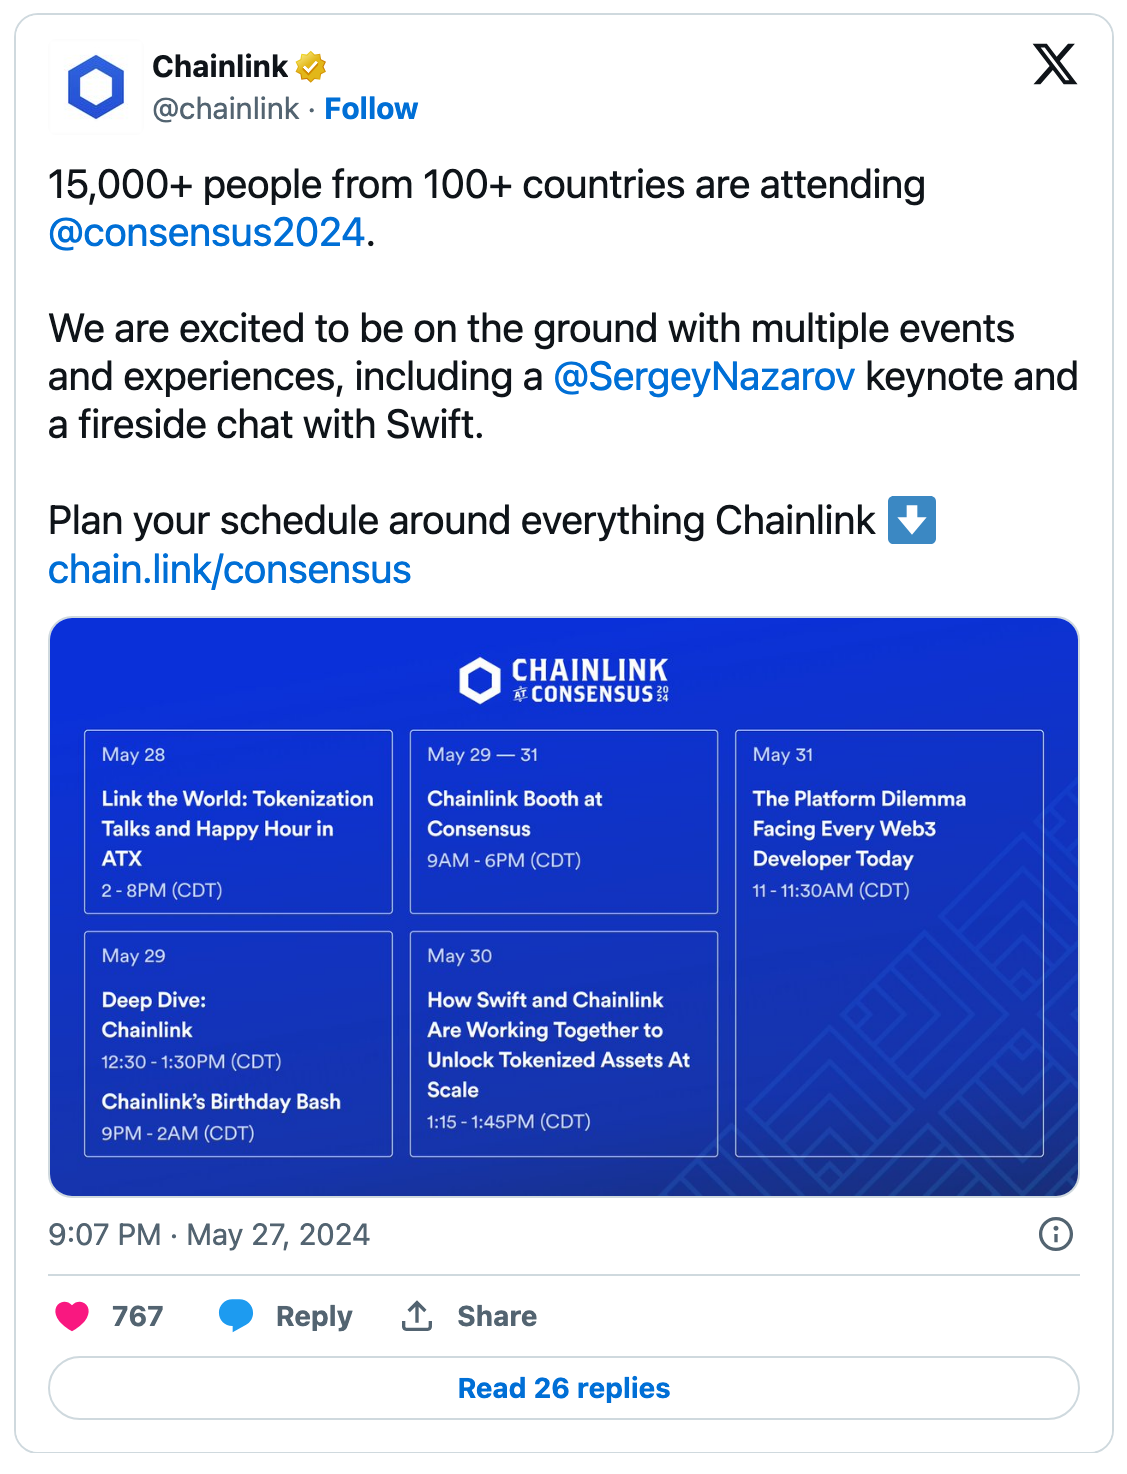1127x1474 pixels.
Task: Click the share upload icon
Action: (x=417, y=1316)
